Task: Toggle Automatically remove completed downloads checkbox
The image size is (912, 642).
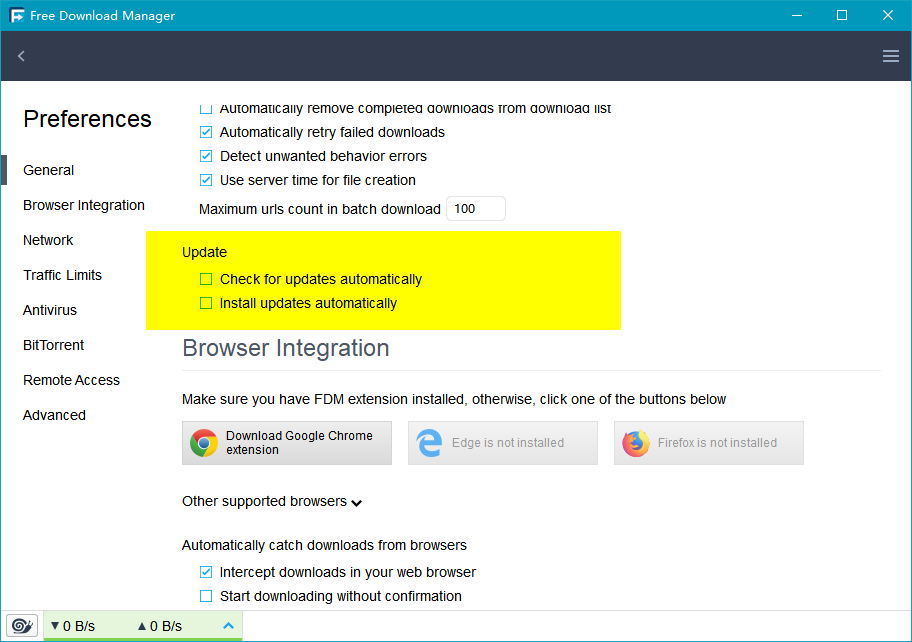Action: 206,109
